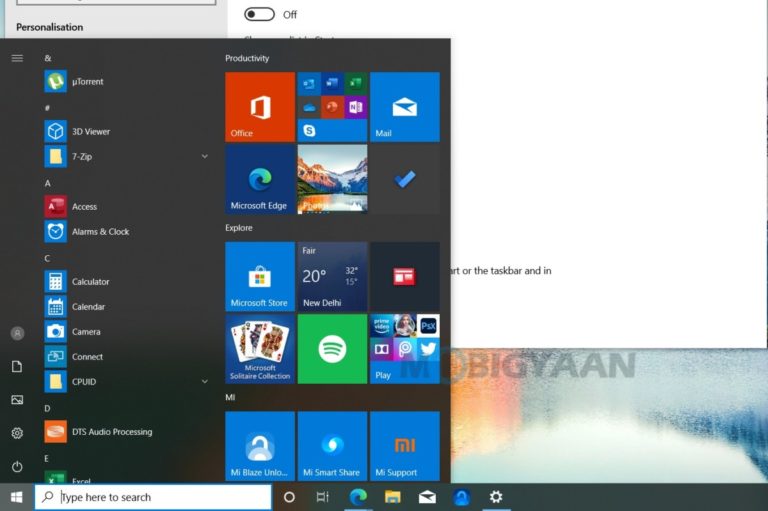768x511 pixels.
Task: Click letter C header in app list
Action: [x=47, y=258]
